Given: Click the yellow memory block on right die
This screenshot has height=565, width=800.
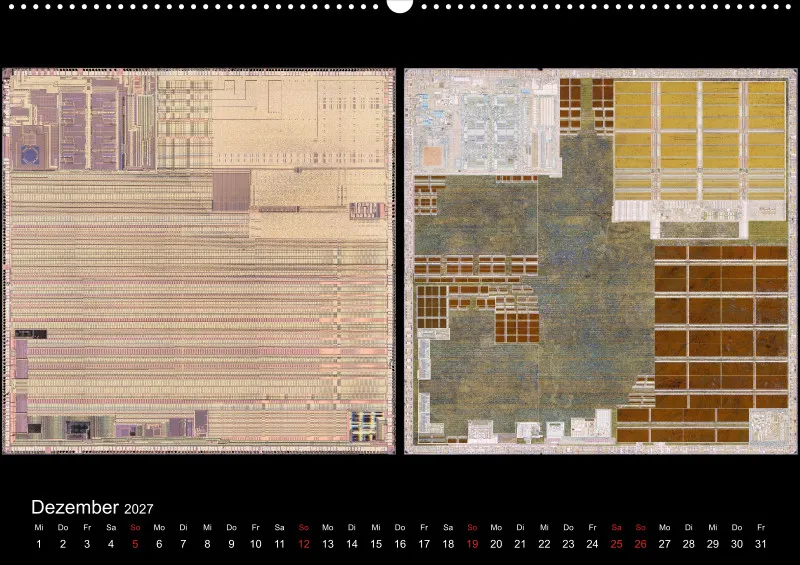Looking at the screenshot, I should coord(700,140).
